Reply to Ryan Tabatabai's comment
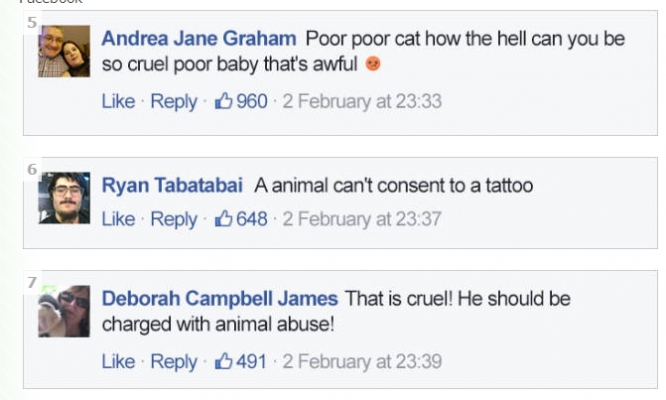This screenshot has height=400, width=666. click(174, 218)
